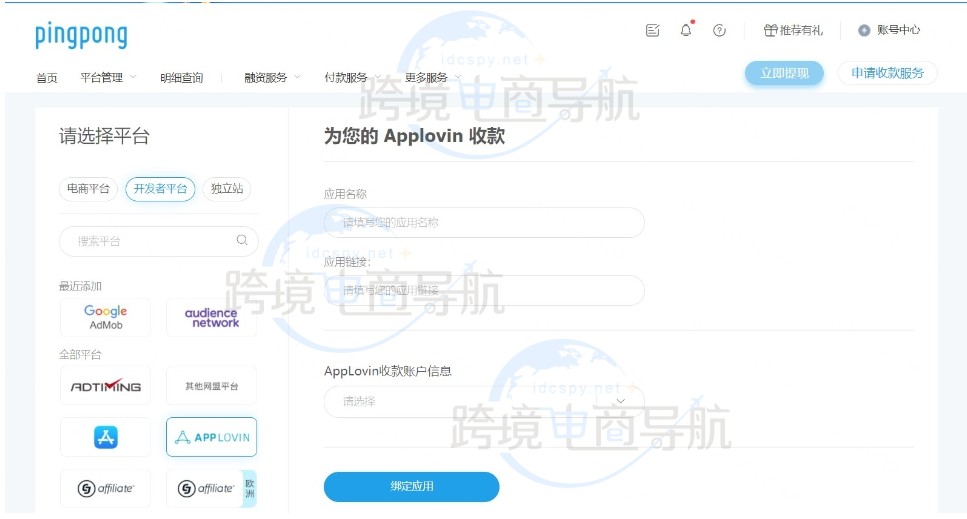Expand 付款服务 menu

[x=352, y=78]
